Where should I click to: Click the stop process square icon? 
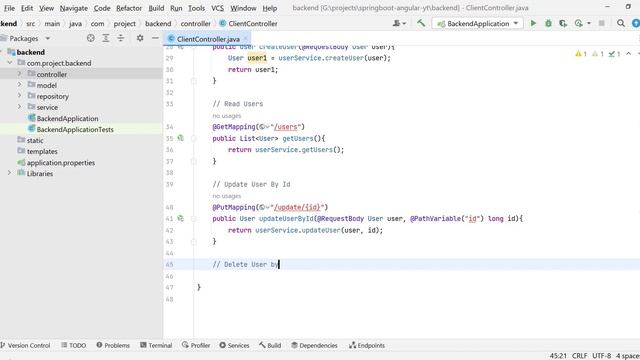pyautogui.click(x=602, y=24)
